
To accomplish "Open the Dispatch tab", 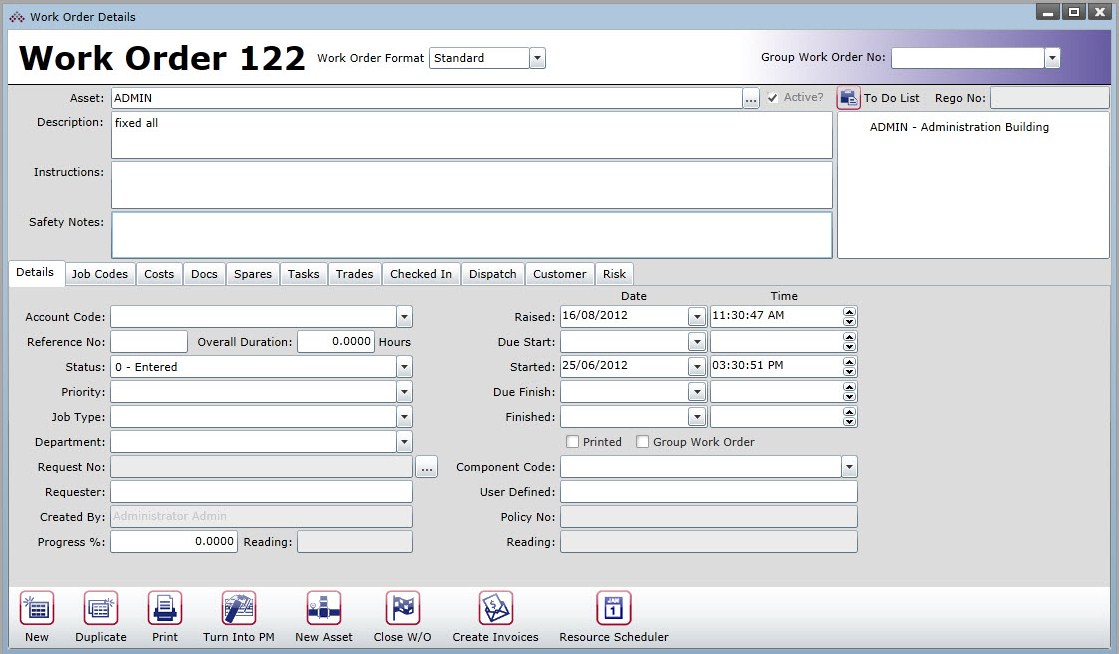I will pyautogui.click(x=492, y=274).
